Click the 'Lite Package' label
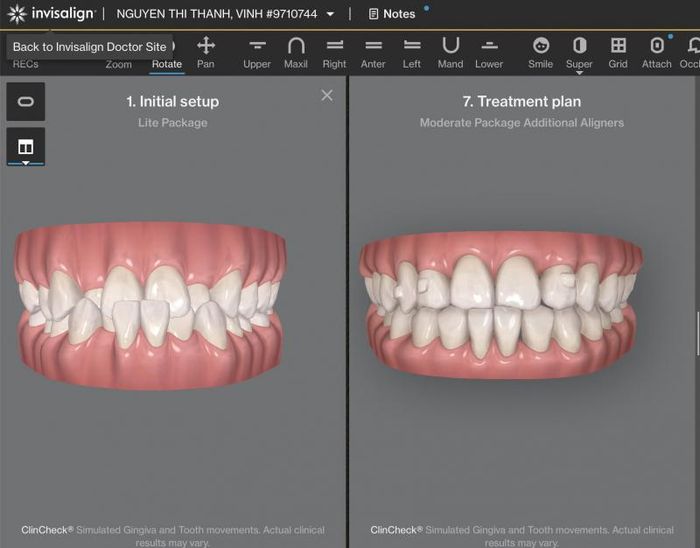Viewport: 700px width, 548px height. (173, 123)
